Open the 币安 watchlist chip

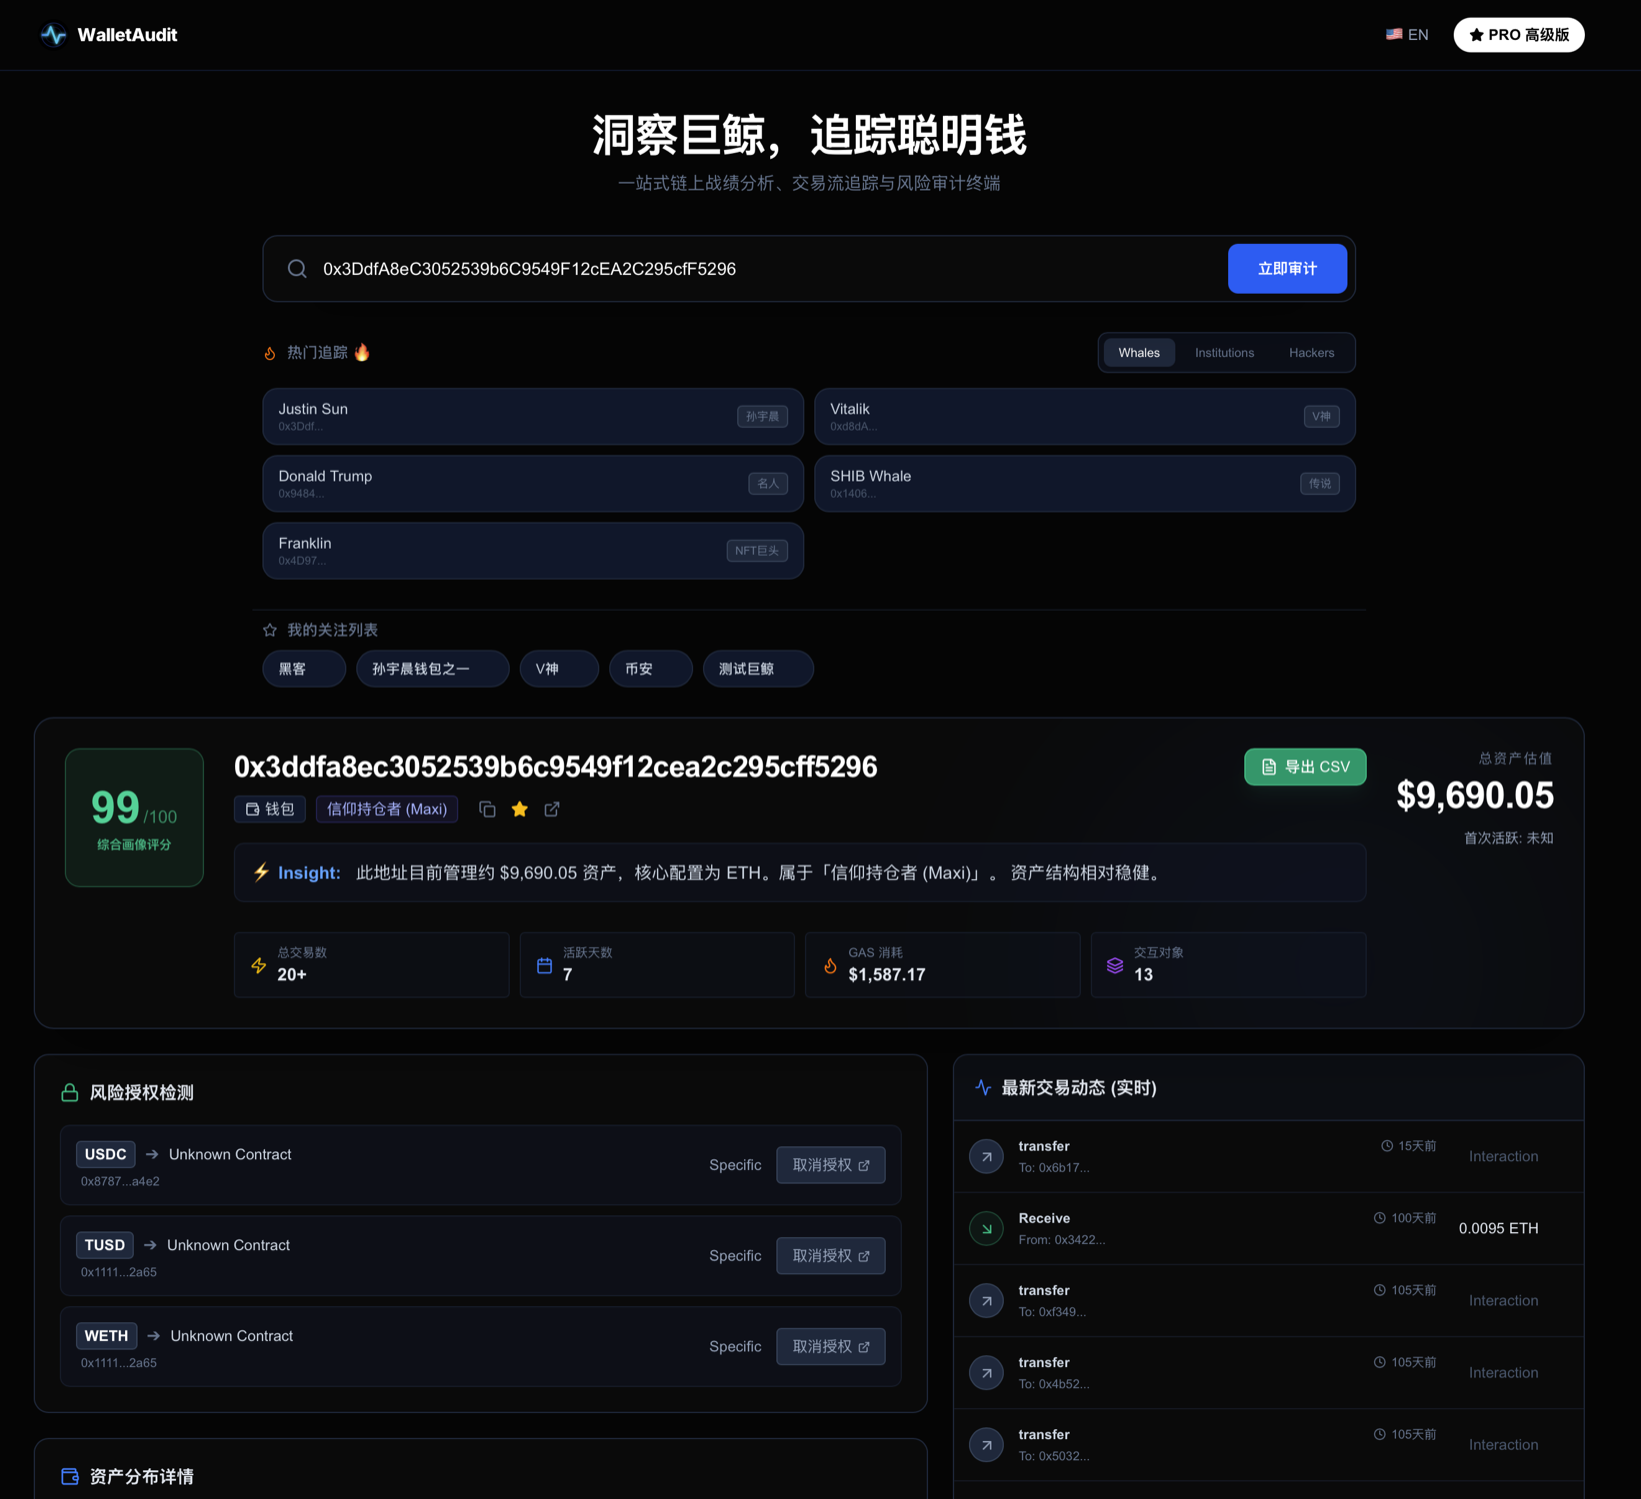pyautogui.click(x=651, y=669)
